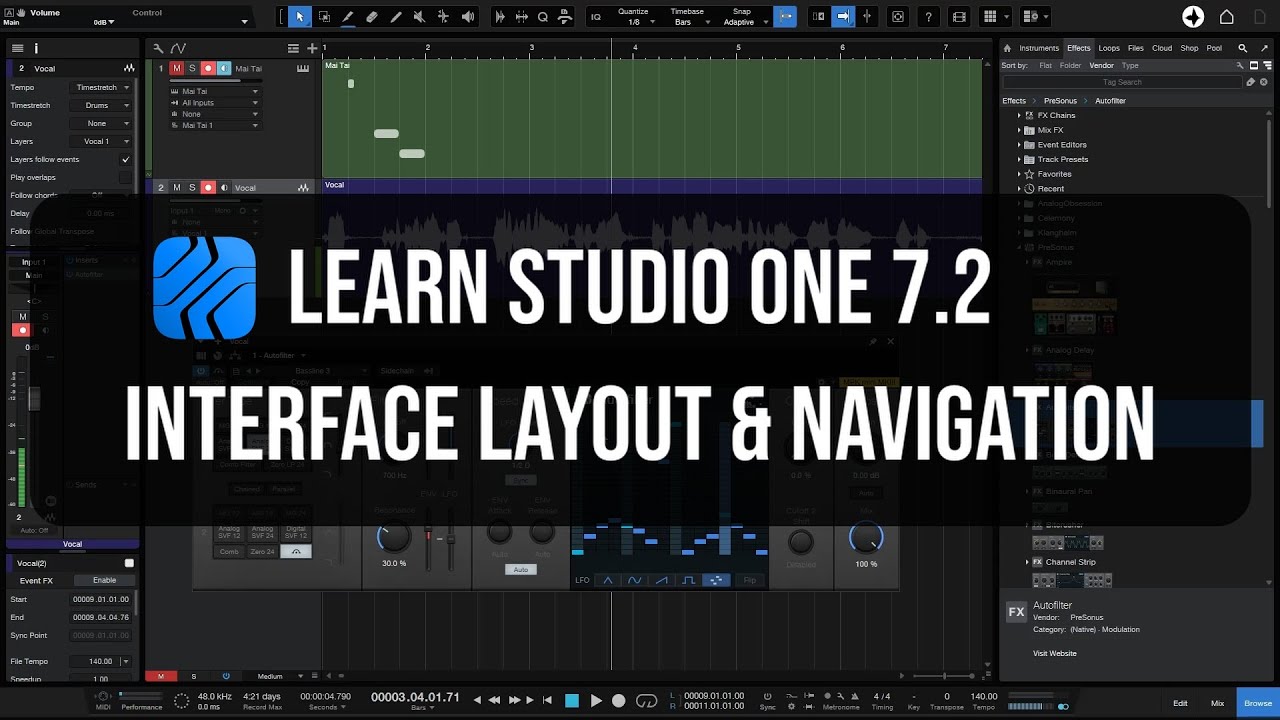Open browser search magnifier icon
The image size is (1280, 720).
1243,48
